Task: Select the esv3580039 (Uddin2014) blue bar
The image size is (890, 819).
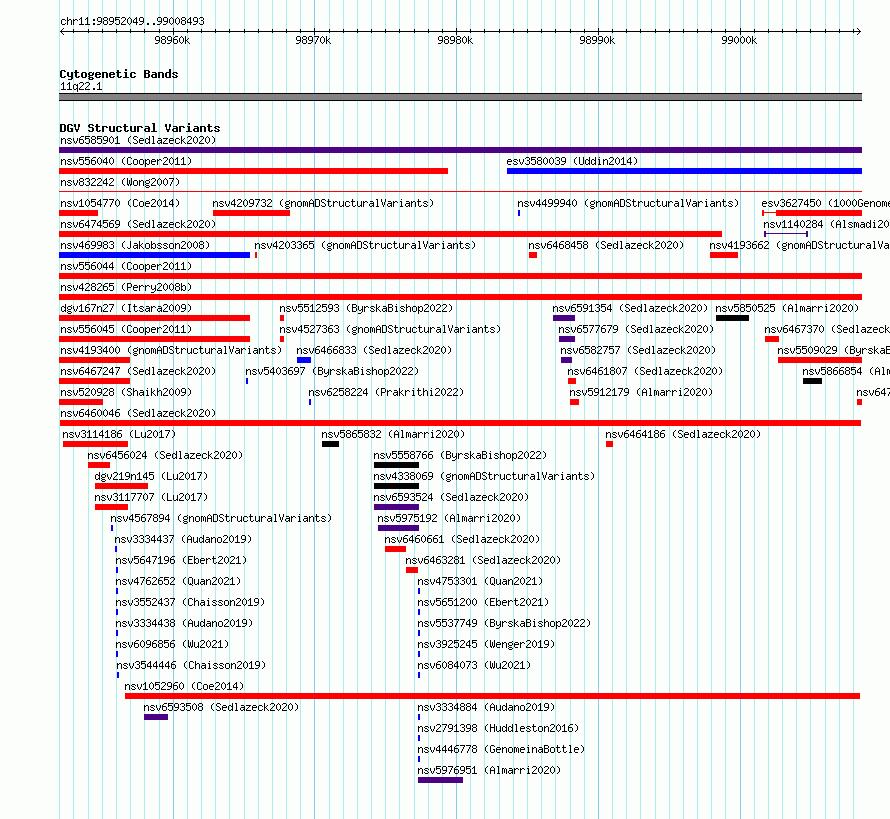Action: point(684,171)
